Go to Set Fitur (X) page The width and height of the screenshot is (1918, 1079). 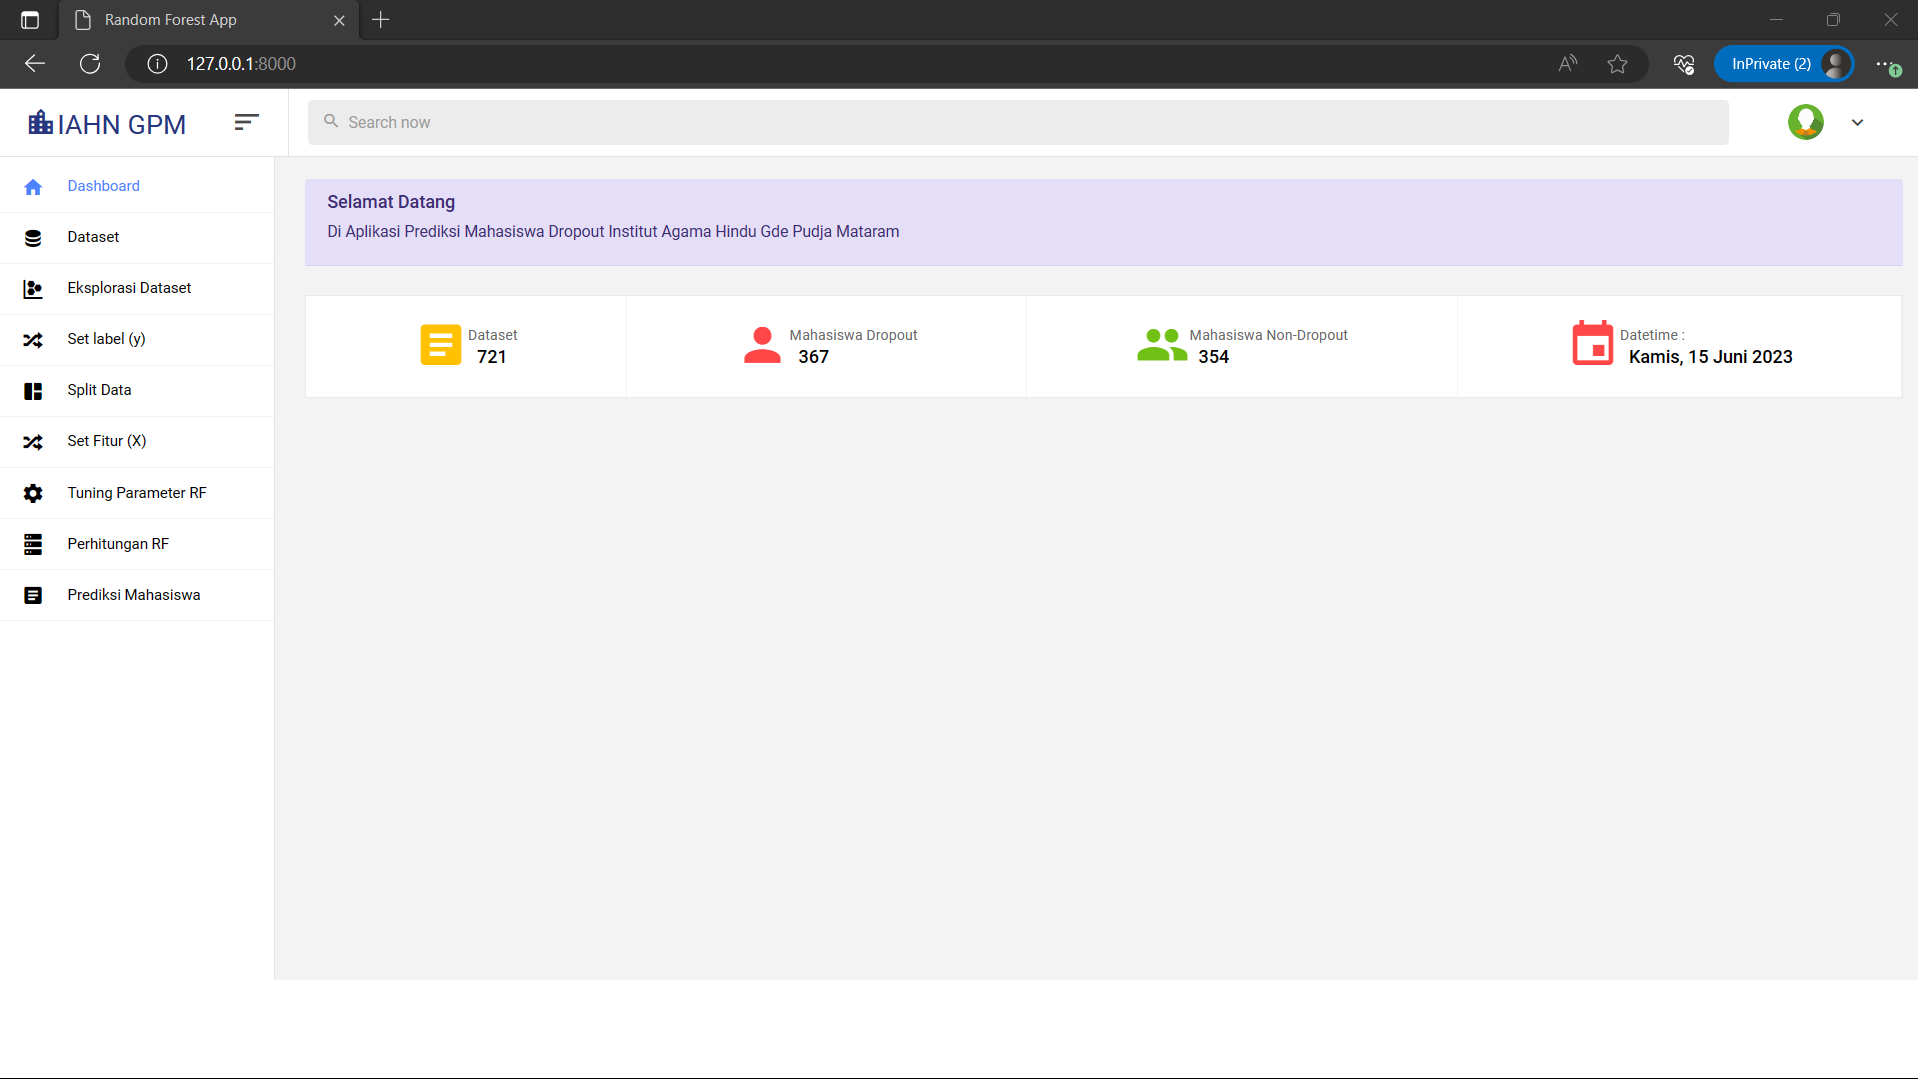(x=106, y=441)
